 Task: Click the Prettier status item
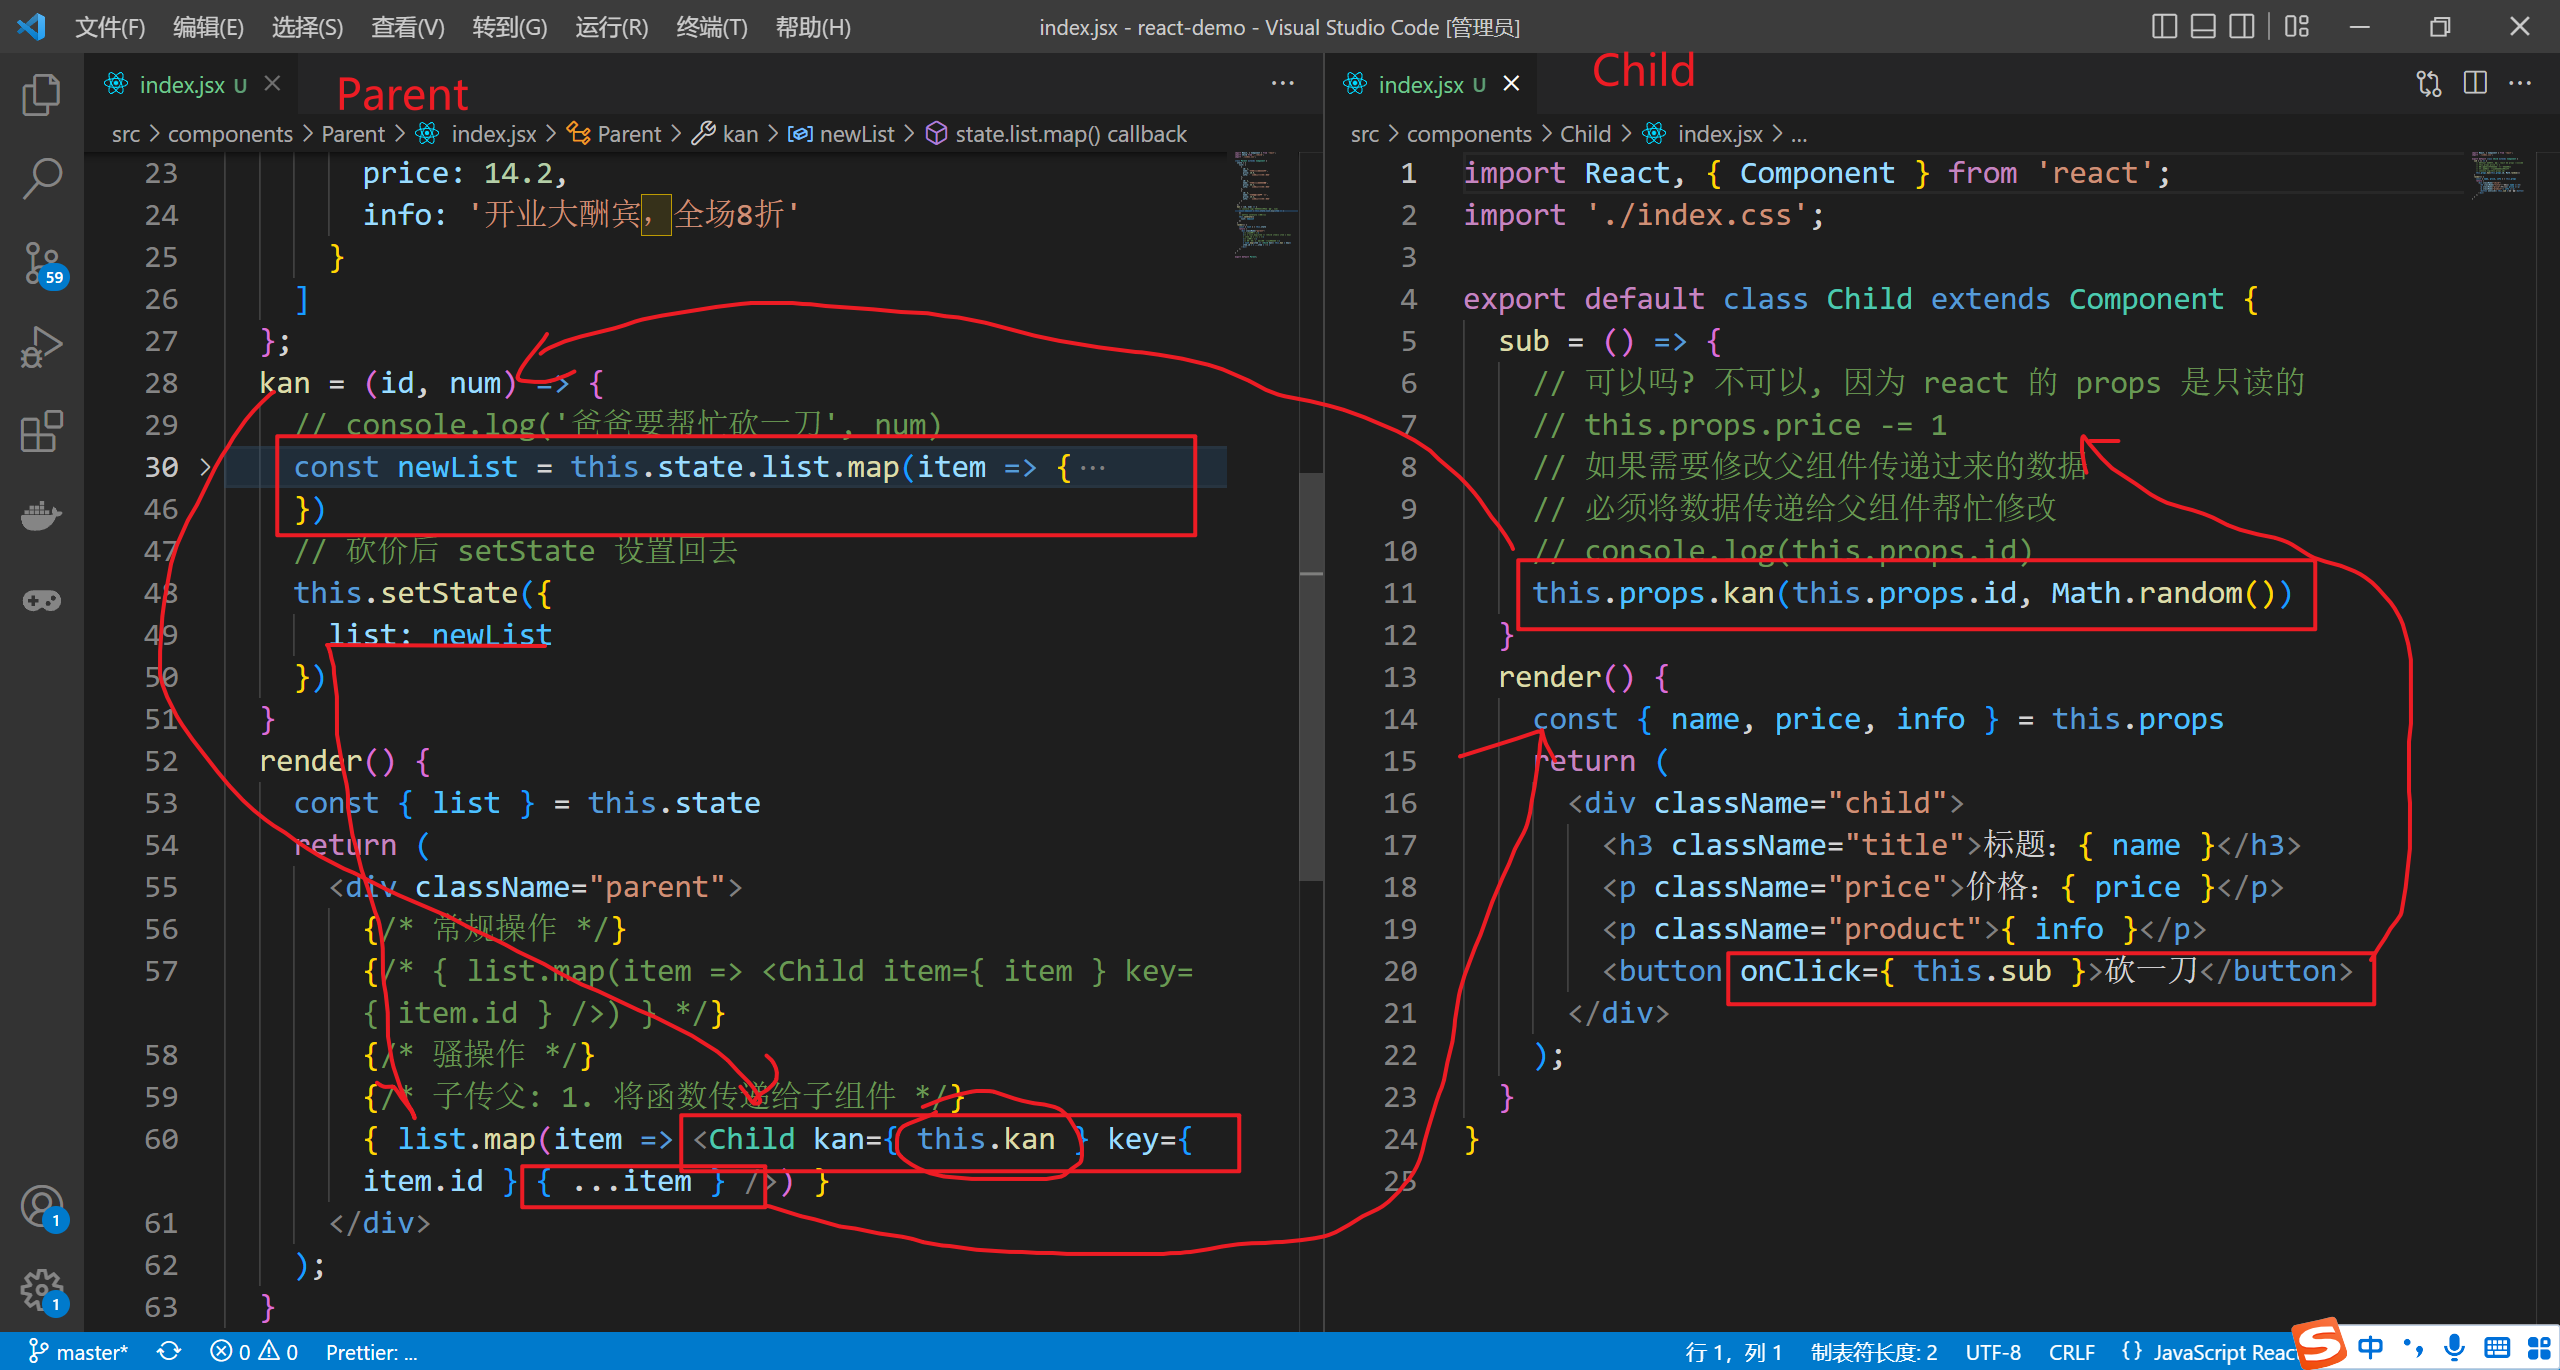(x=371, y=1352)
